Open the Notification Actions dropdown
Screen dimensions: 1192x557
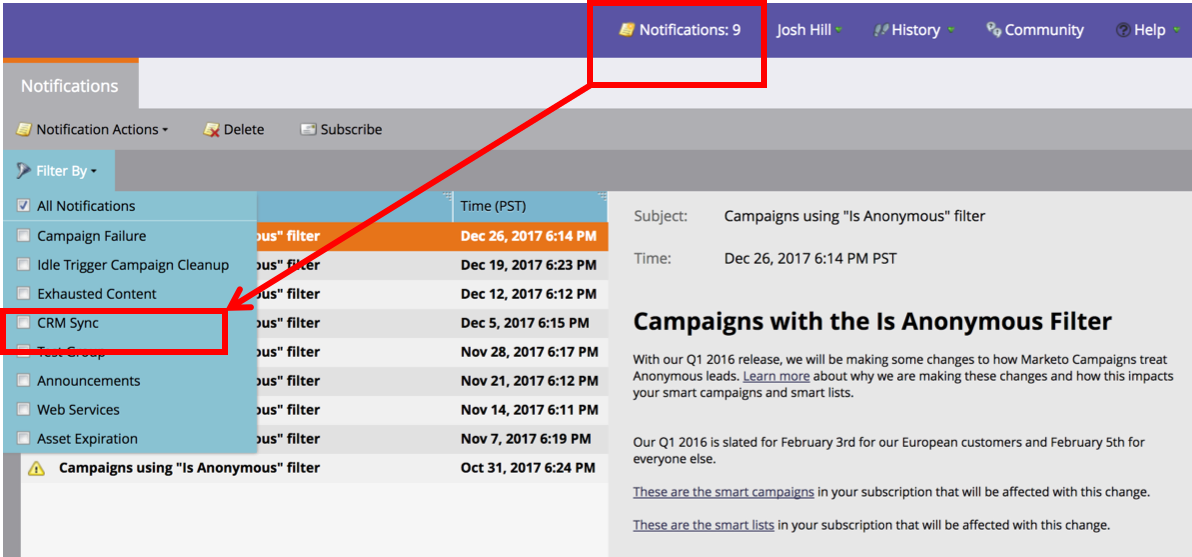[x=94, y=130]
